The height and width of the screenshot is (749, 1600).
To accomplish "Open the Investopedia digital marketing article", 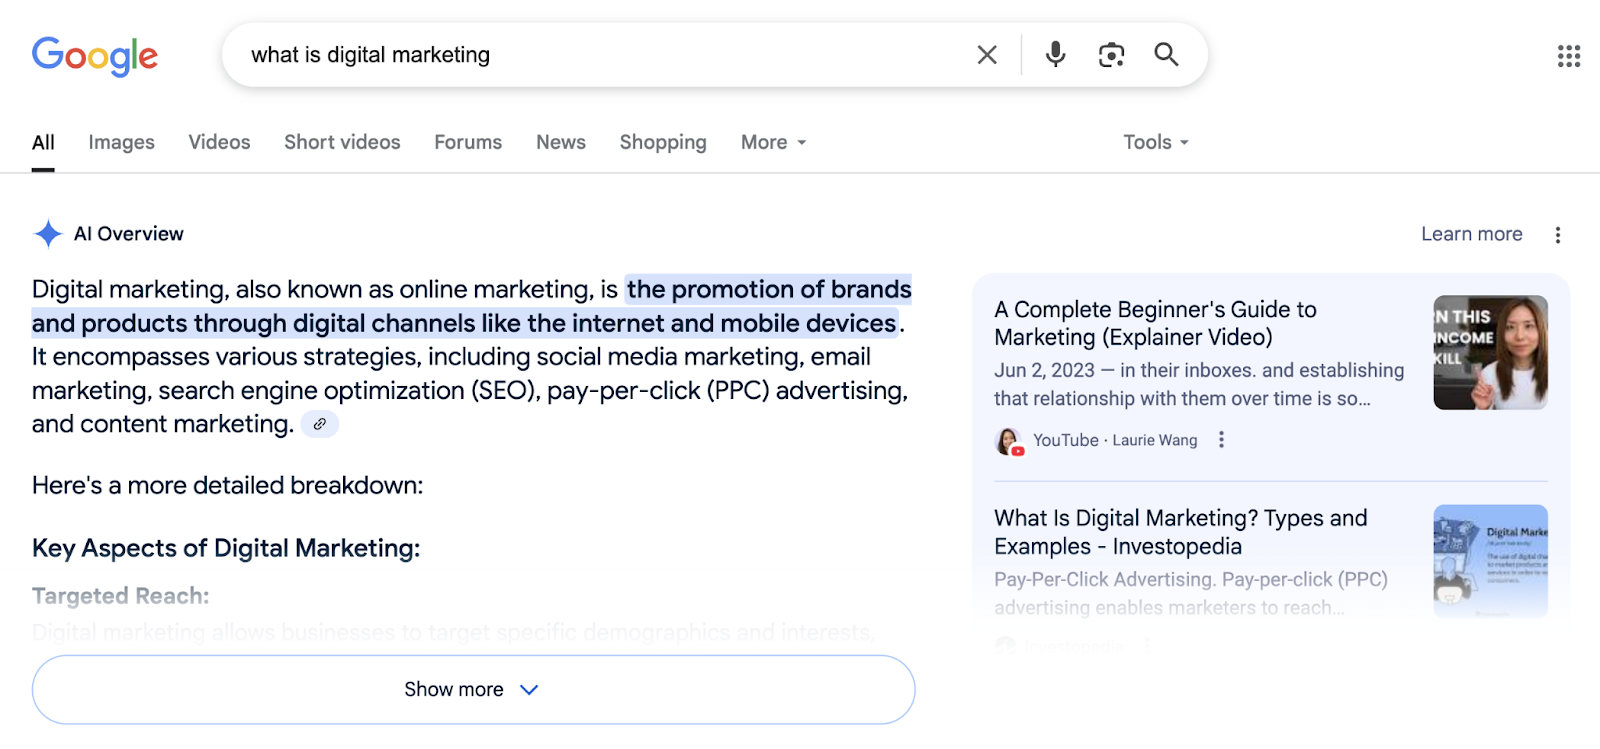I will (1180, 532).
